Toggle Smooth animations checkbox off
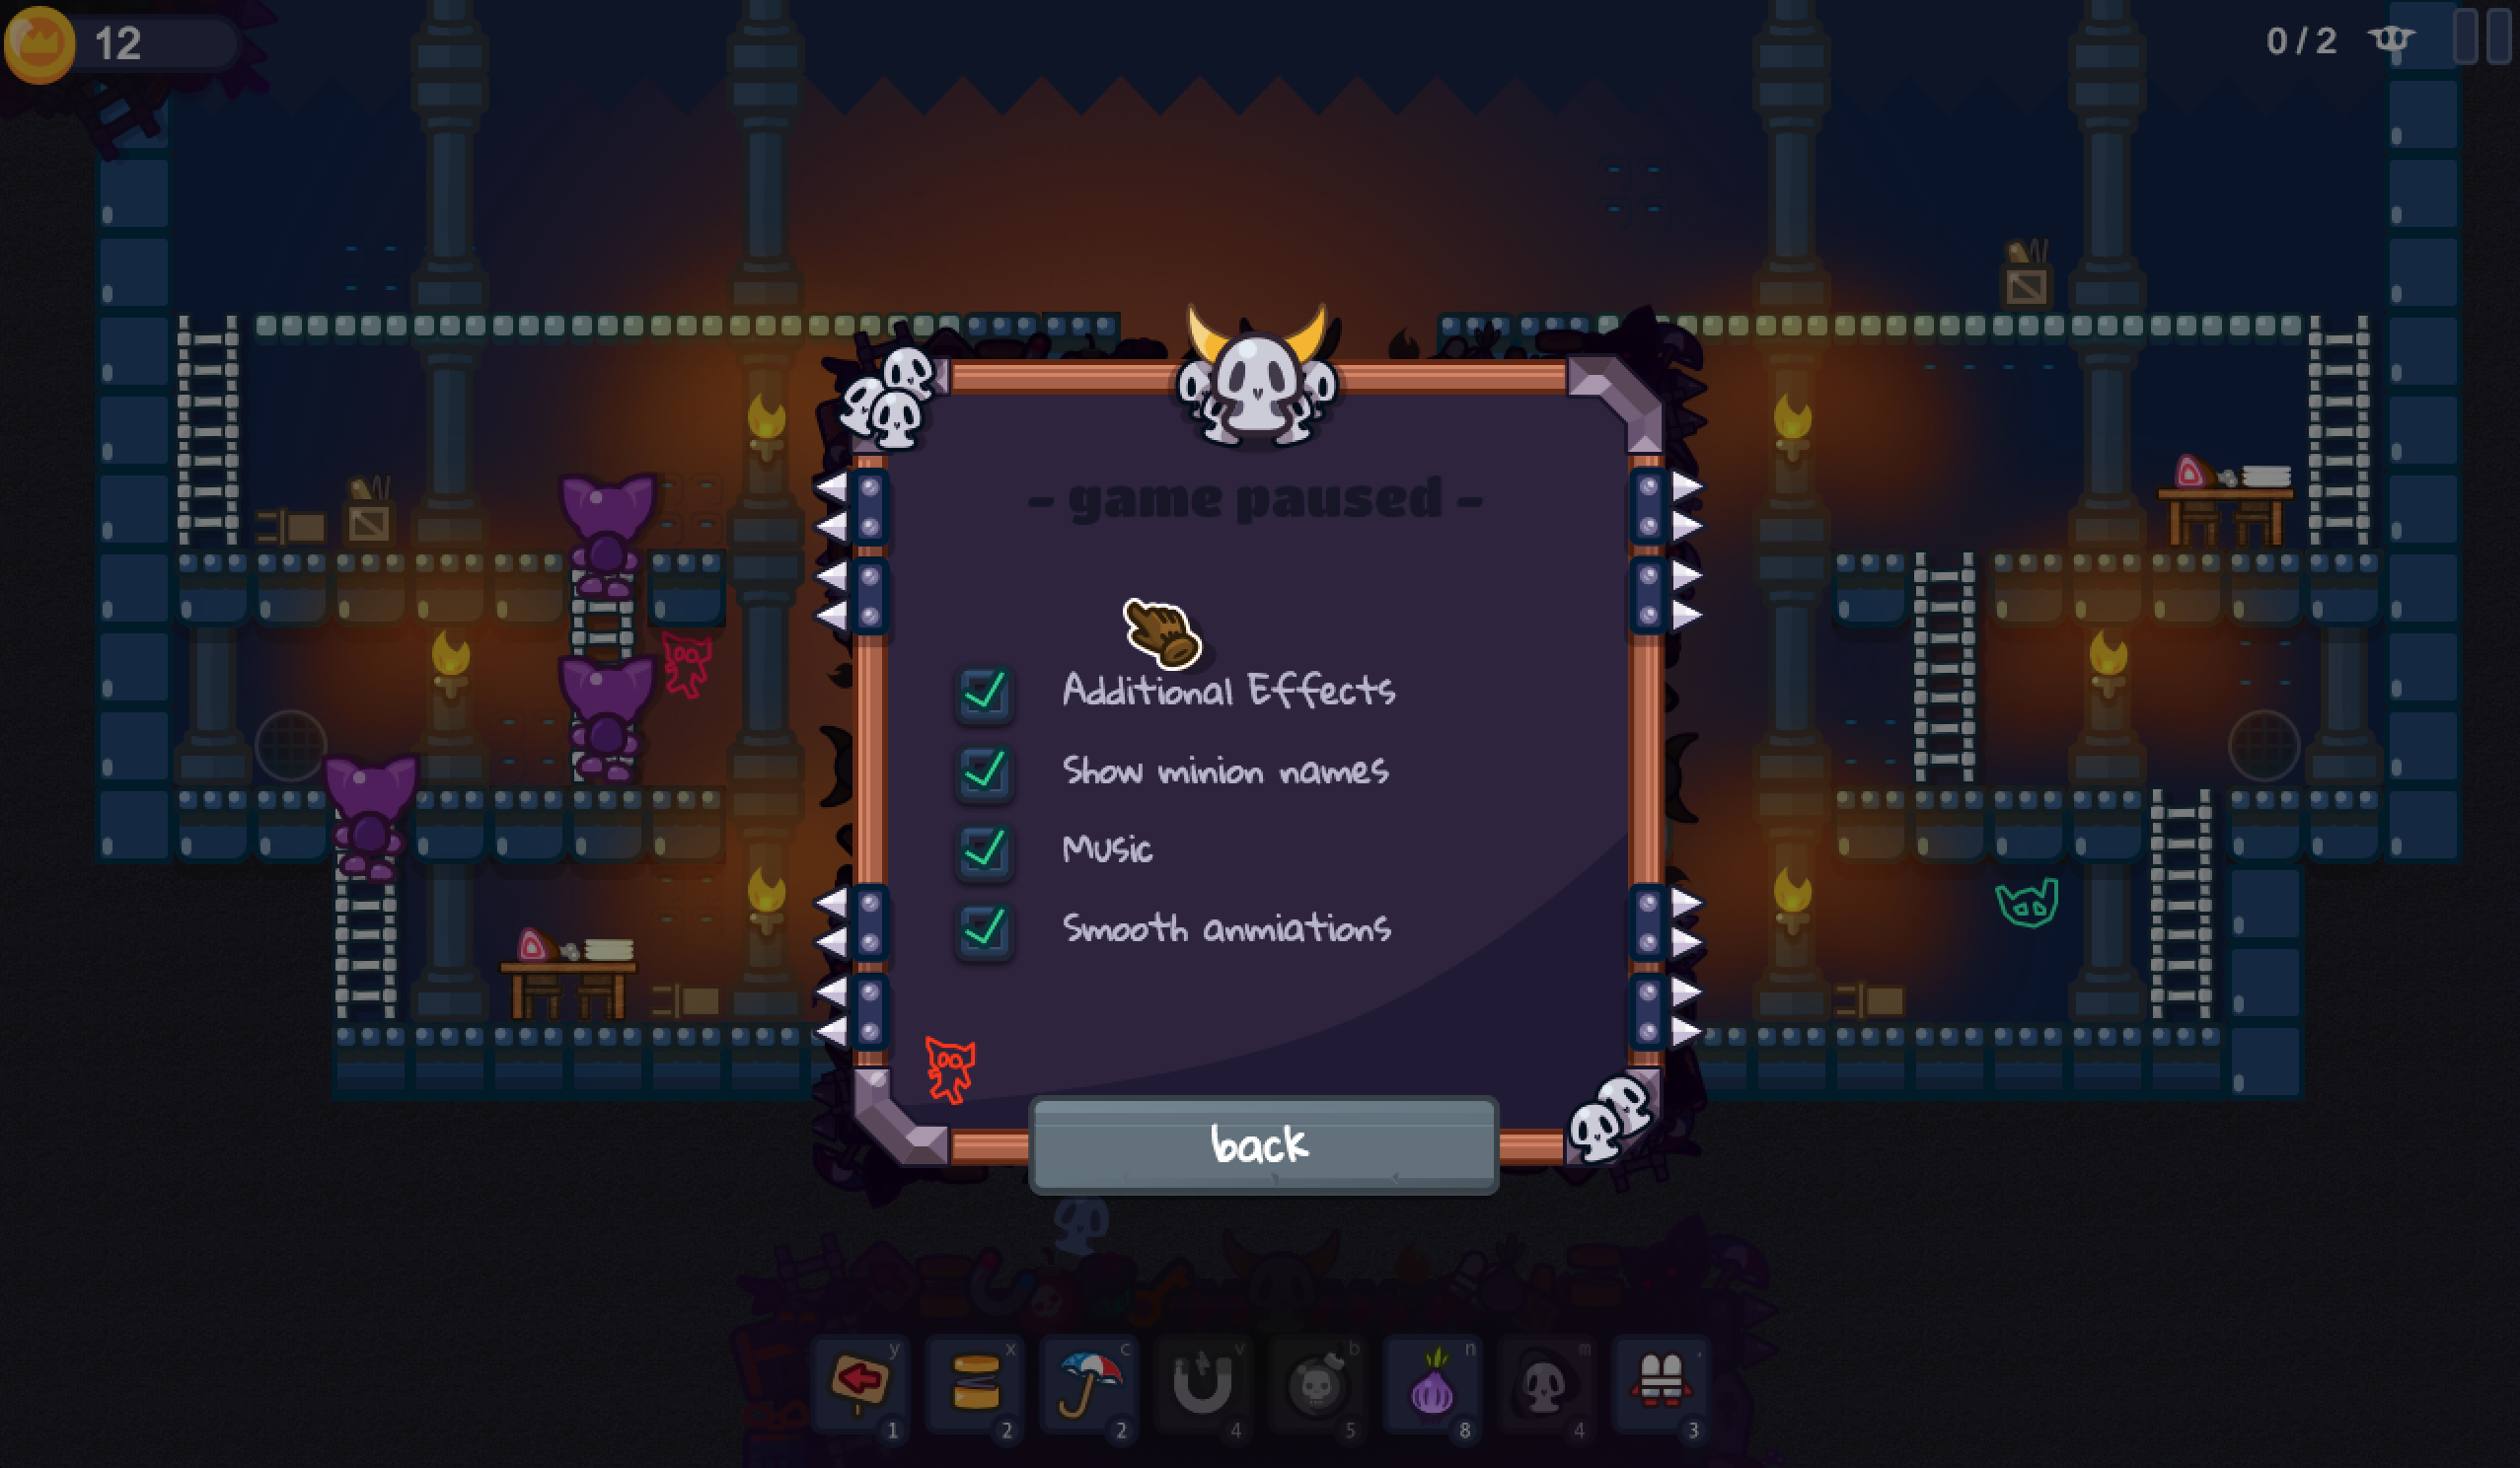 981,928
